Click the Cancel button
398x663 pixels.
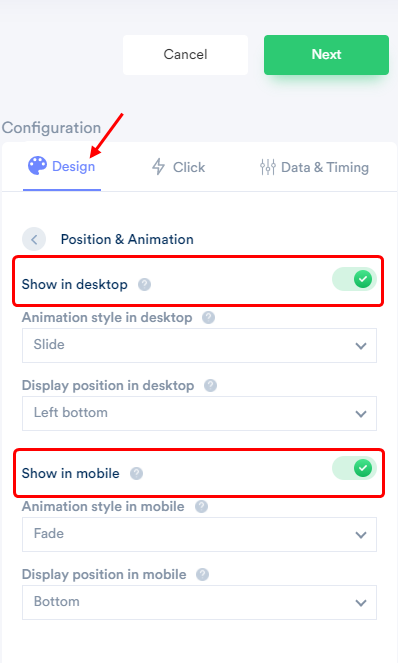point(185,55)
